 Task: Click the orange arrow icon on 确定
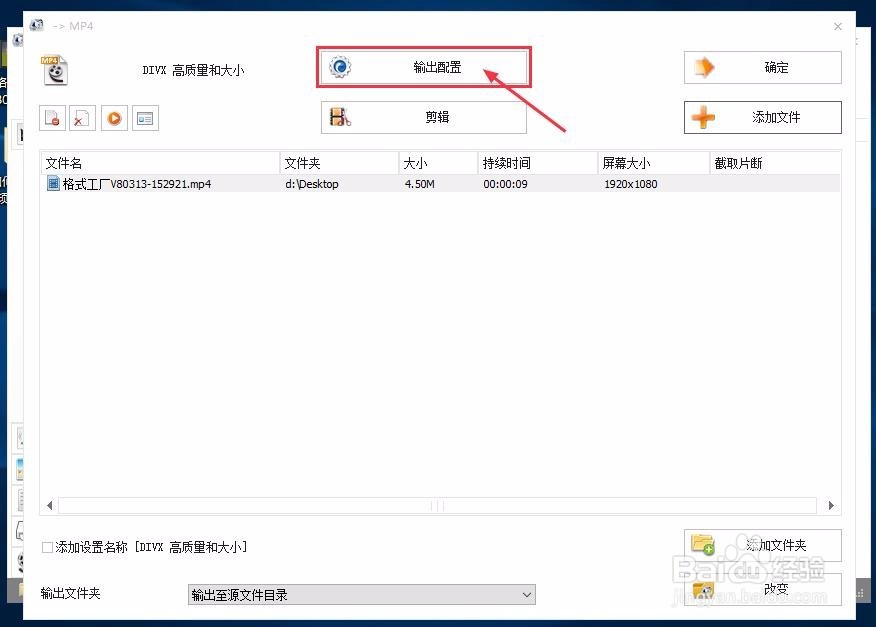click(x=706, y=67)
